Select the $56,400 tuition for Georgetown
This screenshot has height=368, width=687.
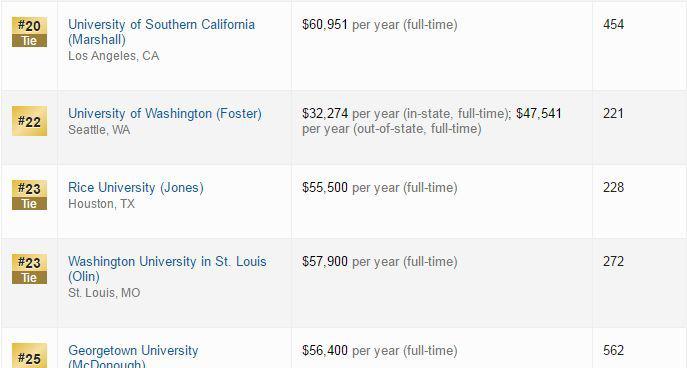click(x=325, y=350)
